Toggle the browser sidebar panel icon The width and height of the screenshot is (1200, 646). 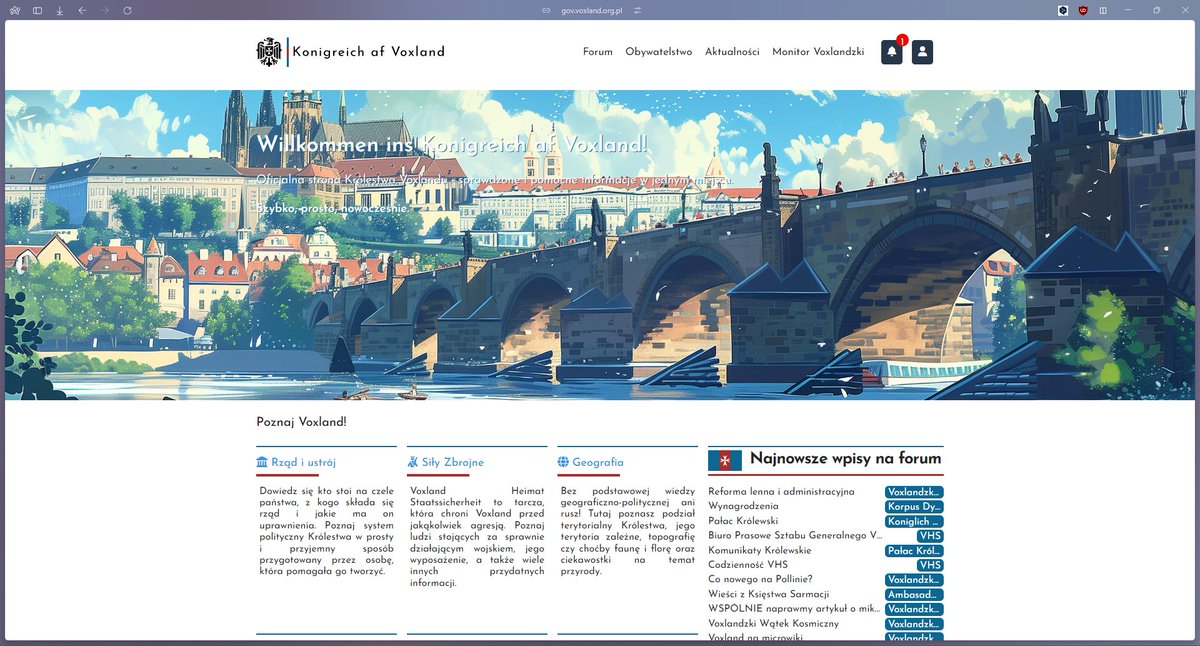37,10
